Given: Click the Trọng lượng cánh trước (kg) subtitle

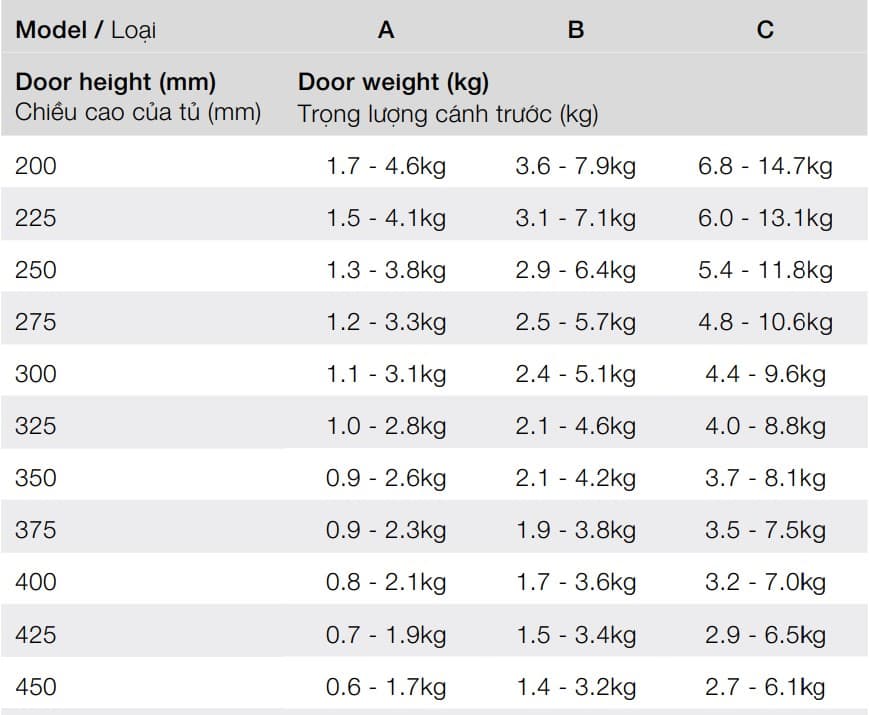Looking at the screenshot, I should (x=448, y=114).
